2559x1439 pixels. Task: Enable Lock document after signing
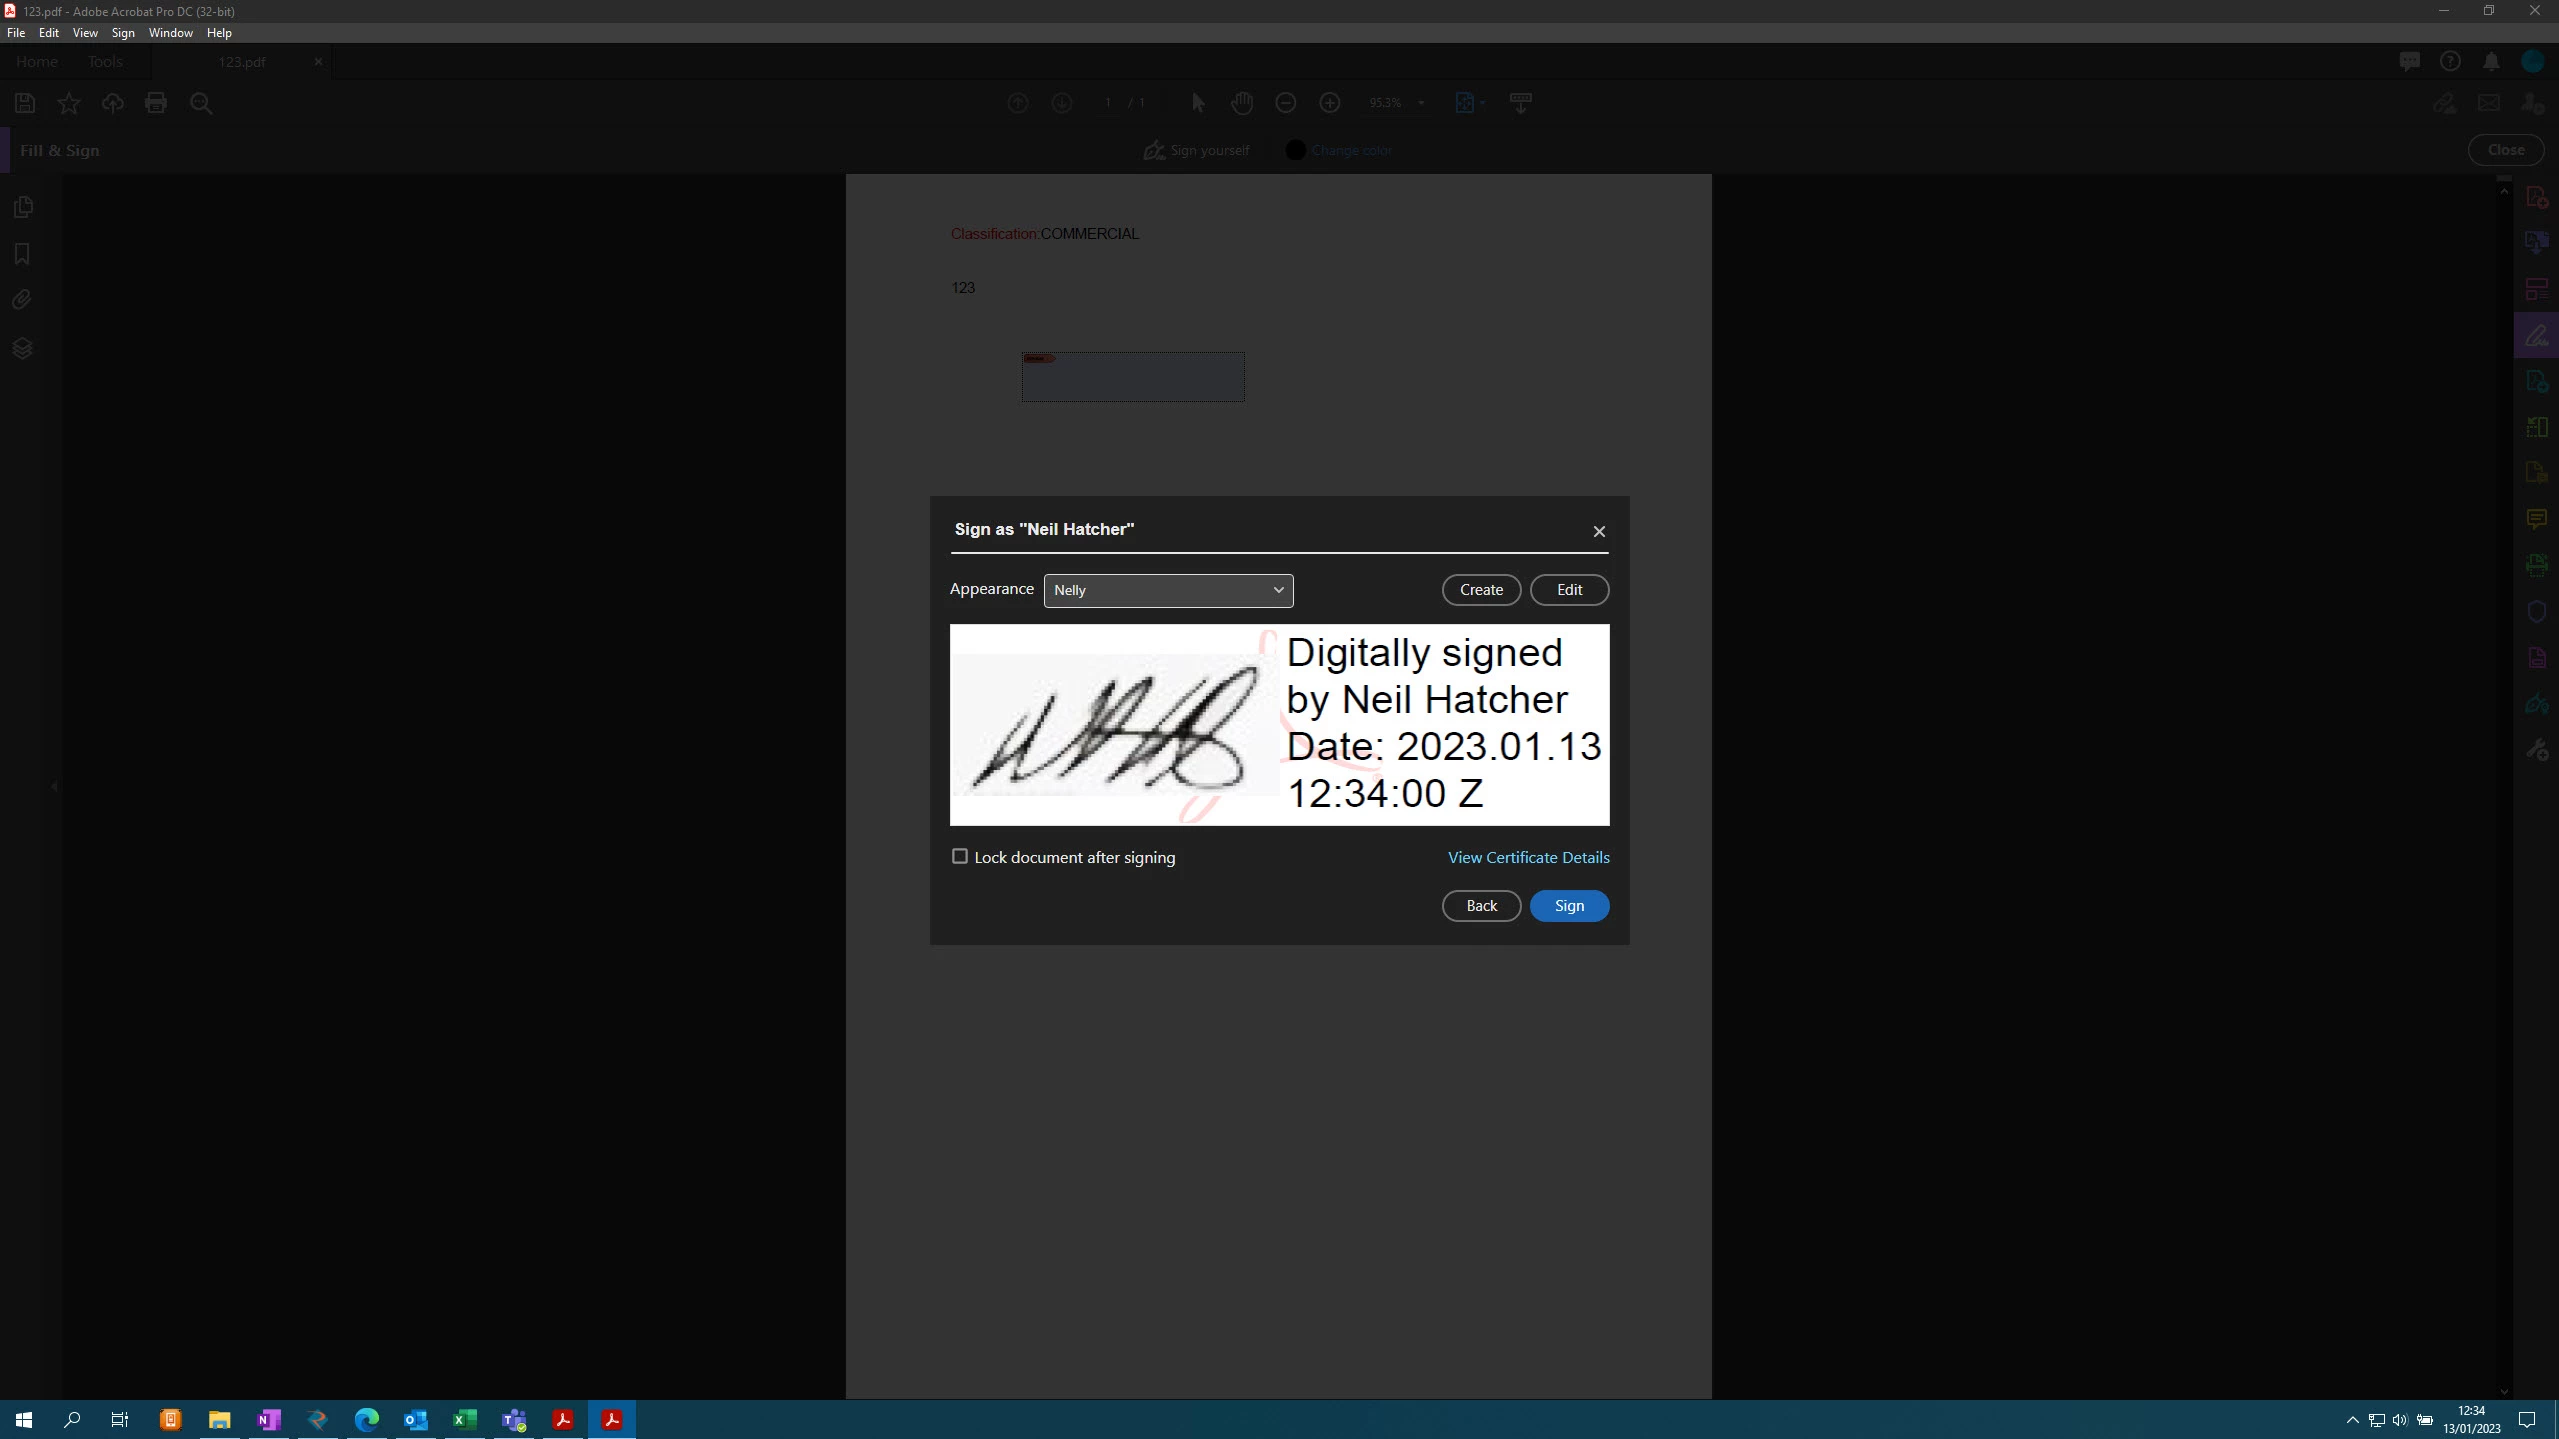pyautogui.click(x=960, y=857)
